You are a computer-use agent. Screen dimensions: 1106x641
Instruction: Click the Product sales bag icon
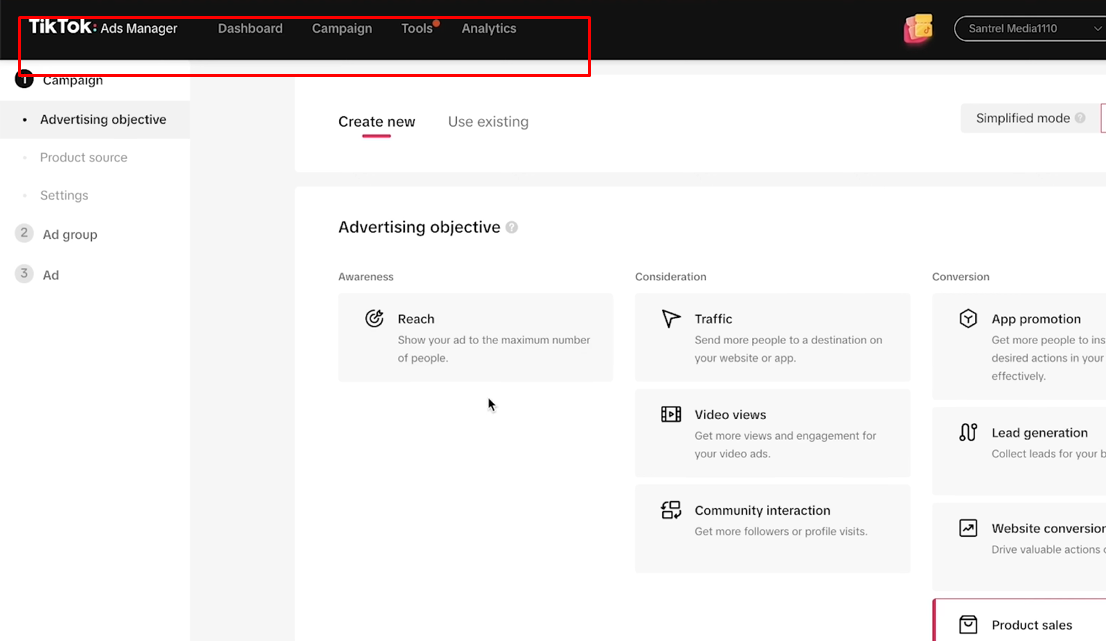click(968, 625)
